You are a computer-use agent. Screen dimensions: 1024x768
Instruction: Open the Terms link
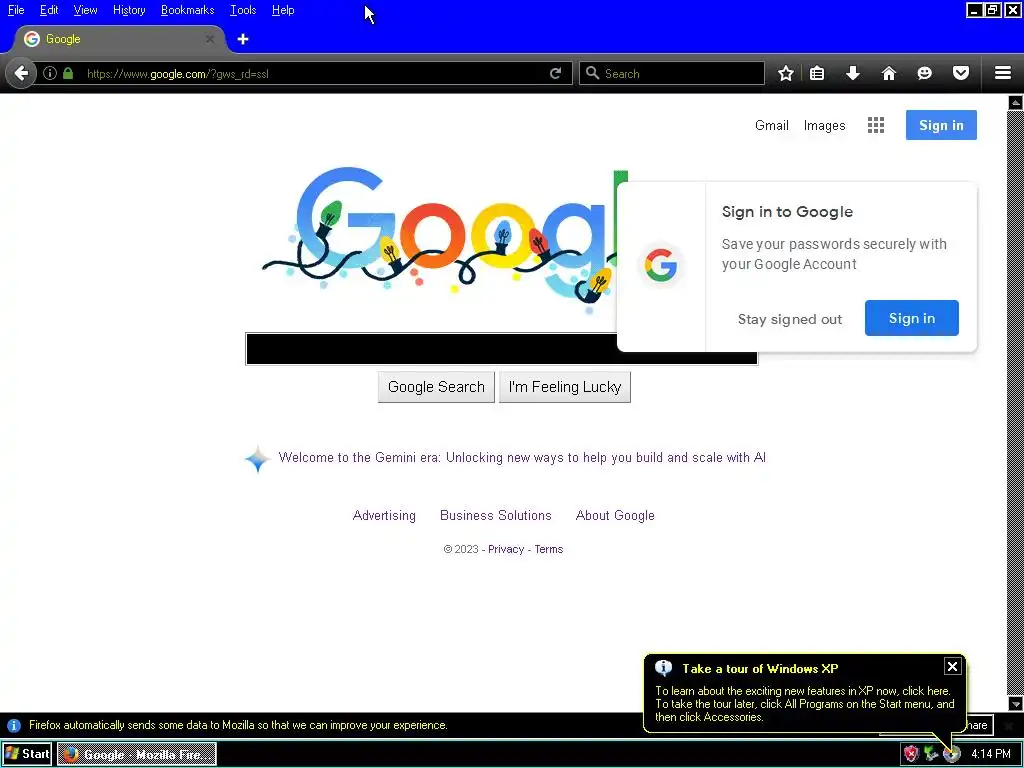click(549, 549)
